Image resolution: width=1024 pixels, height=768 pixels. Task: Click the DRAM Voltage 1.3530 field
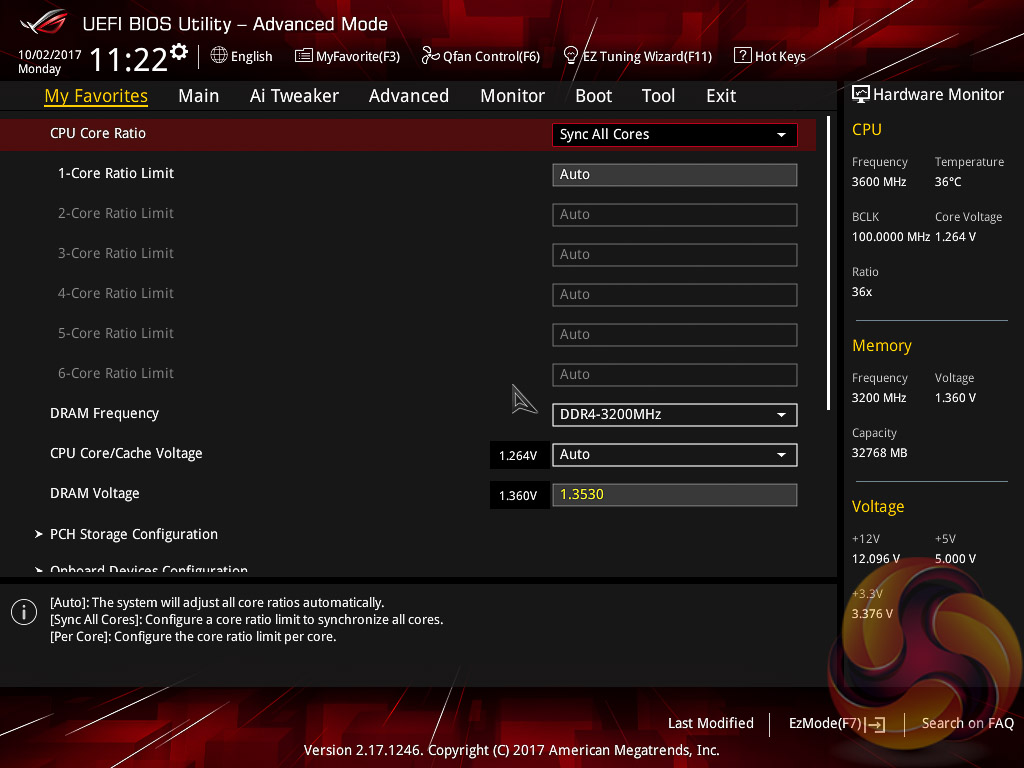pos(675,494)
